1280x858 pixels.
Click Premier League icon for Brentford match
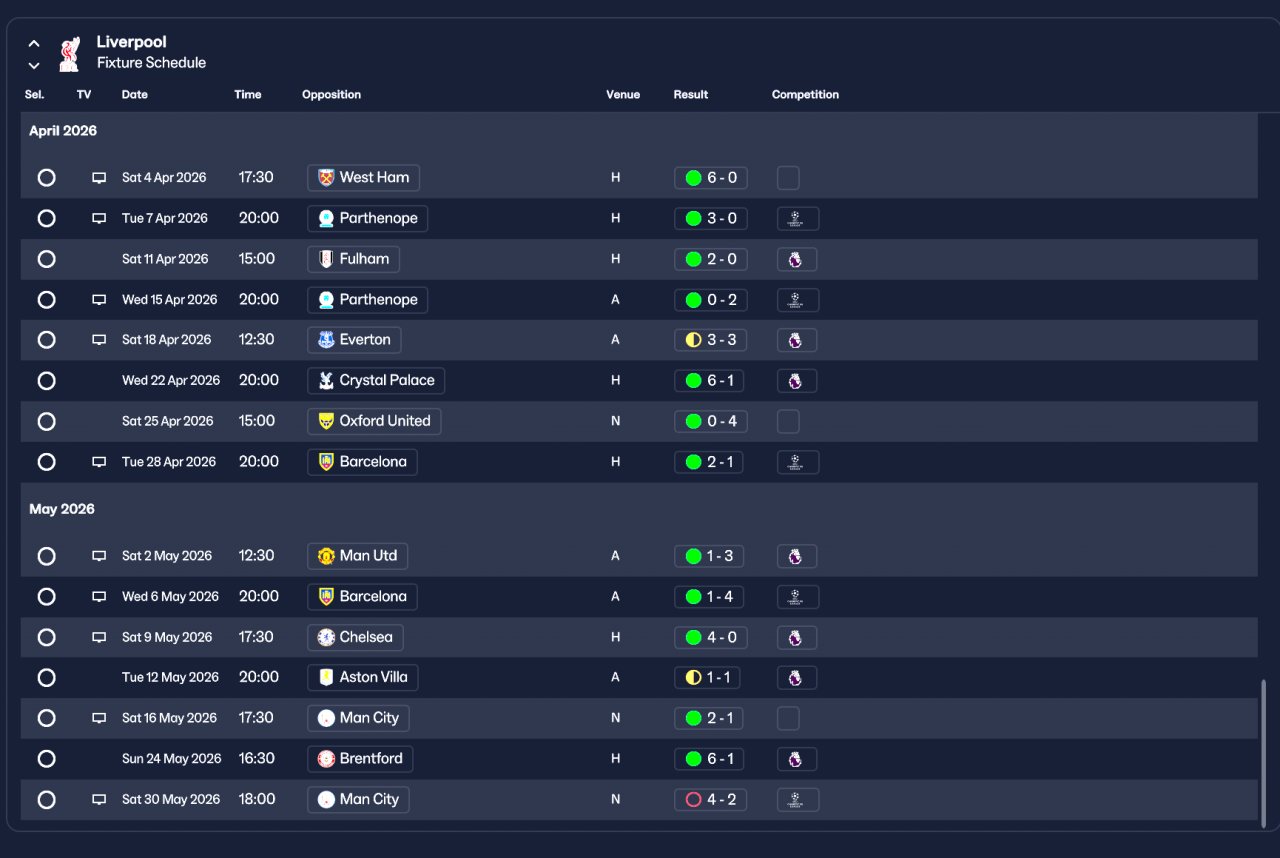tap(796, 759)
